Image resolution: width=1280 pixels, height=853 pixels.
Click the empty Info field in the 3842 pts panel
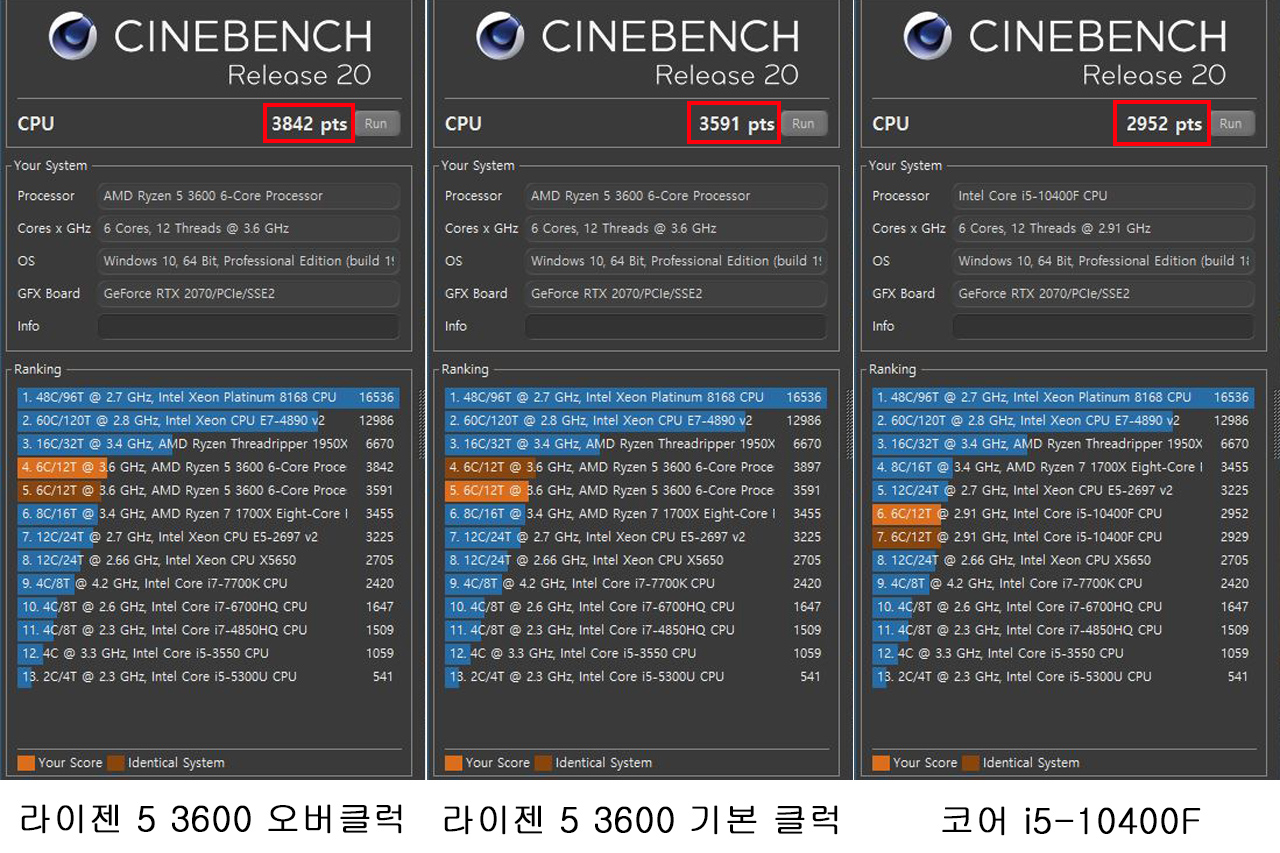pos(248,327)
